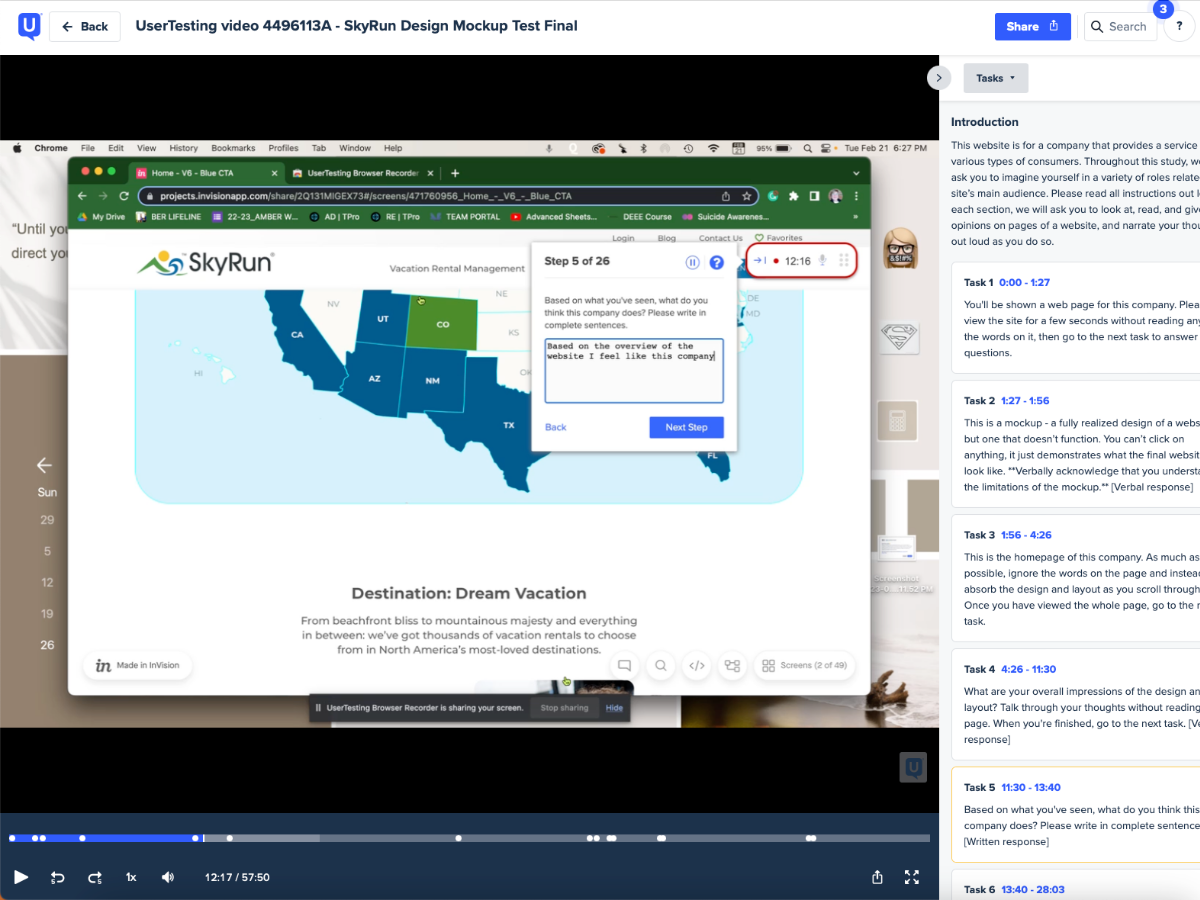1200x900 pixels.
Task: Click the bookmark star in recorded address bar
Action: click(x=746, y=196)
